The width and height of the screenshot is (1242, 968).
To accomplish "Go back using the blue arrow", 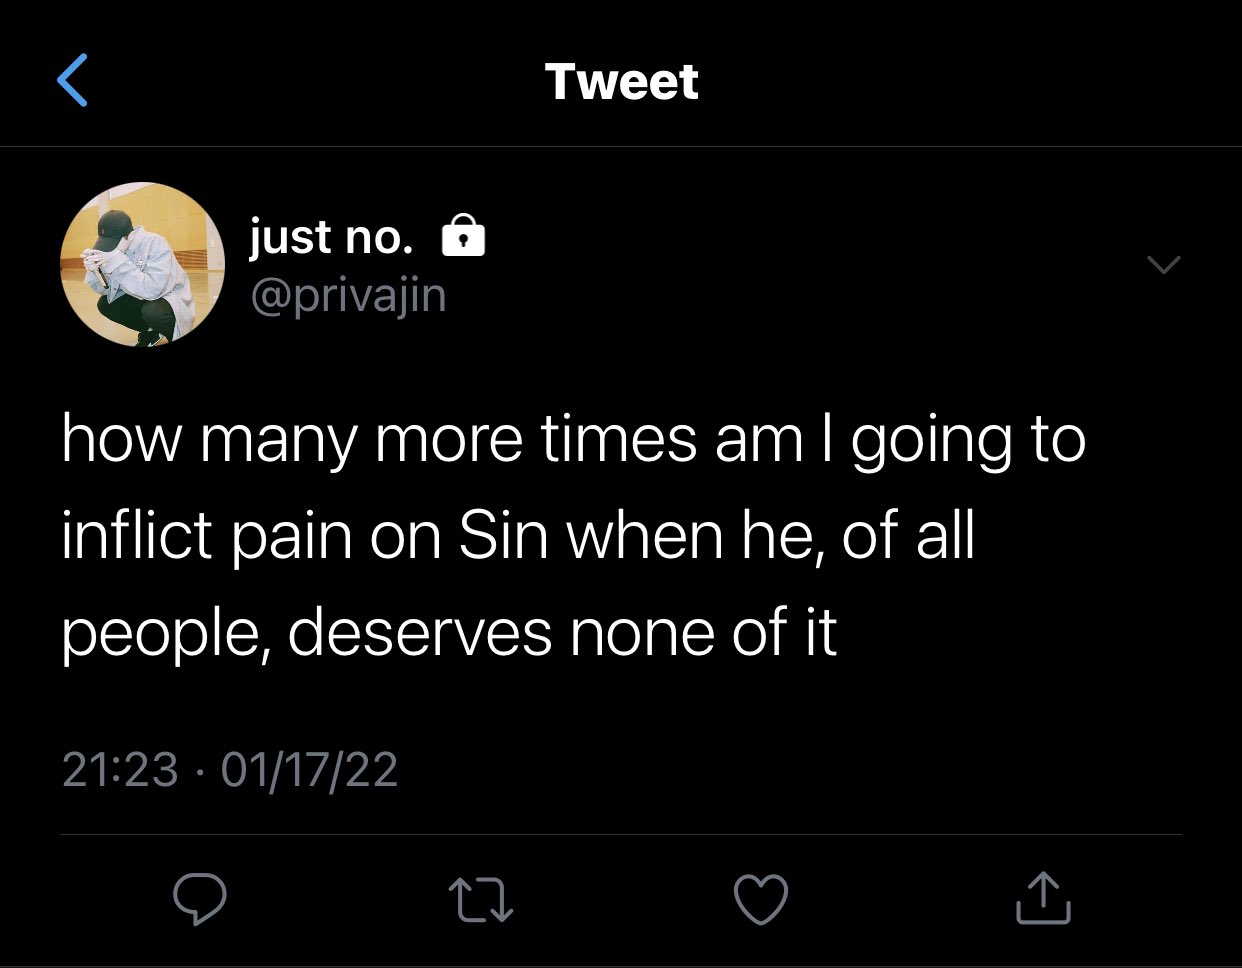I will (72, 80).
